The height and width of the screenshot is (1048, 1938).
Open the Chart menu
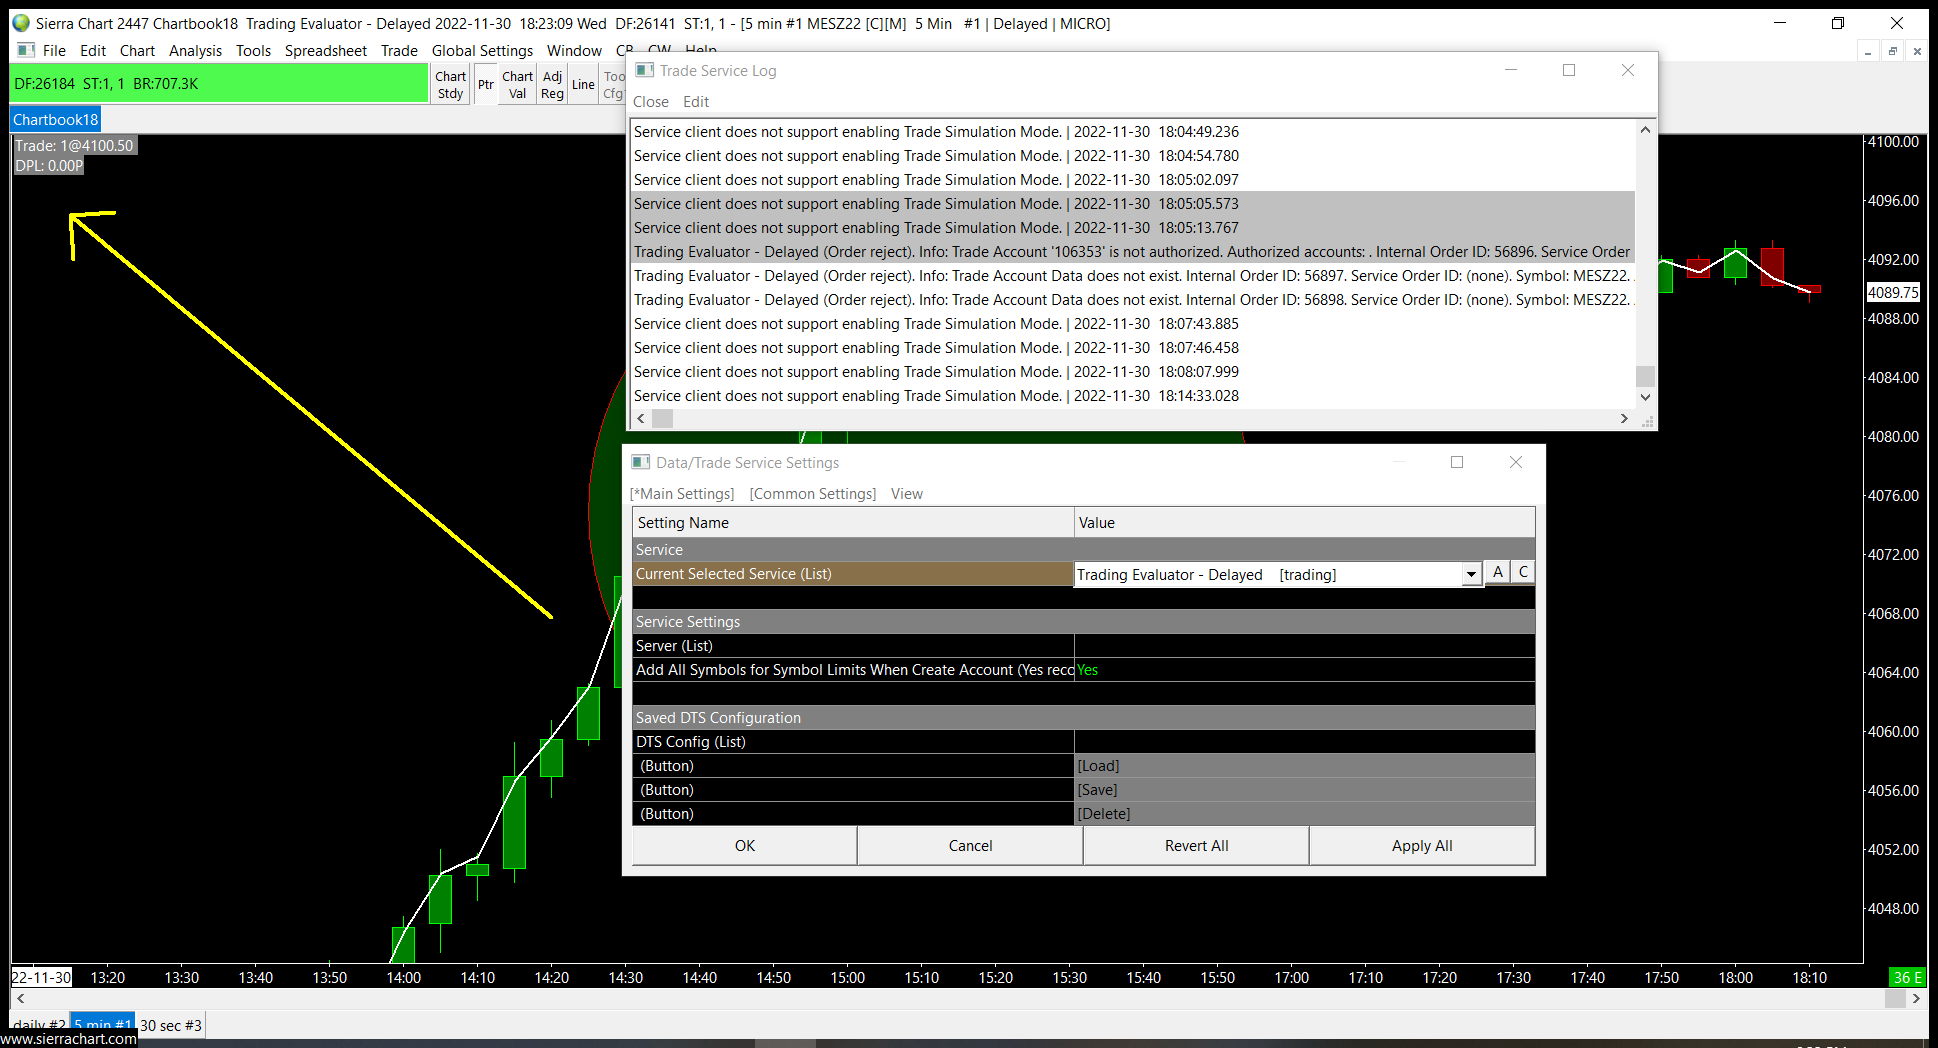click(137, 51)
